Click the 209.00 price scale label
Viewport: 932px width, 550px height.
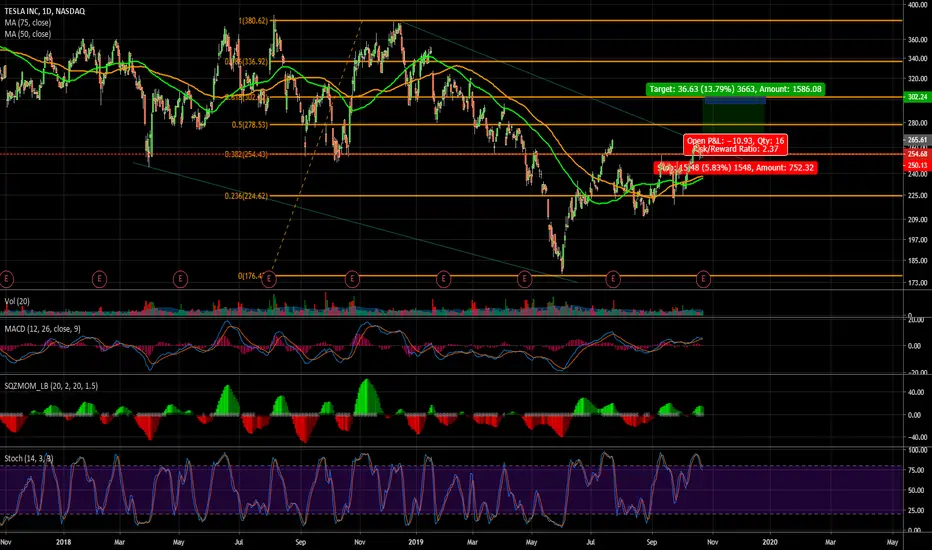[x=918, y=219]
